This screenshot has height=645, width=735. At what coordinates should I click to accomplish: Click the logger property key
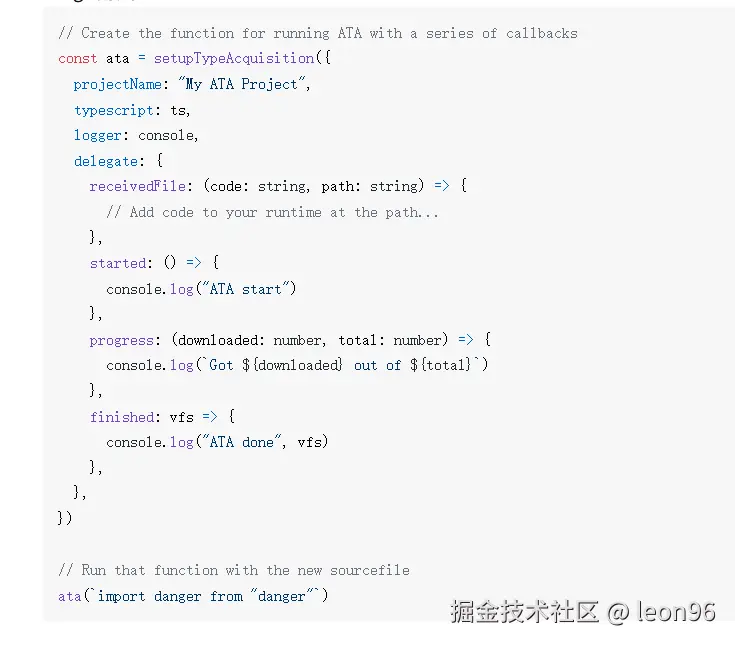[98, 135]
